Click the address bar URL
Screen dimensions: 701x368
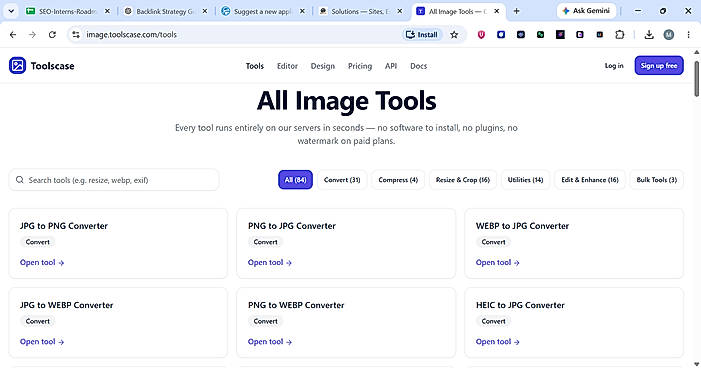pyautogui.click(x=131, y=34)
